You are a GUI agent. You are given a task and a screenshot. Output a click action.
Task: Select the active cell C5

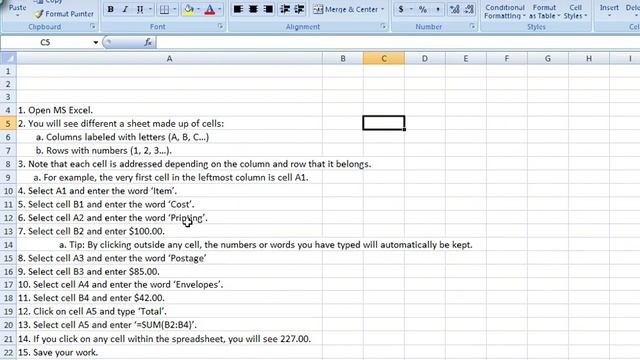click(x=384, y=123)
